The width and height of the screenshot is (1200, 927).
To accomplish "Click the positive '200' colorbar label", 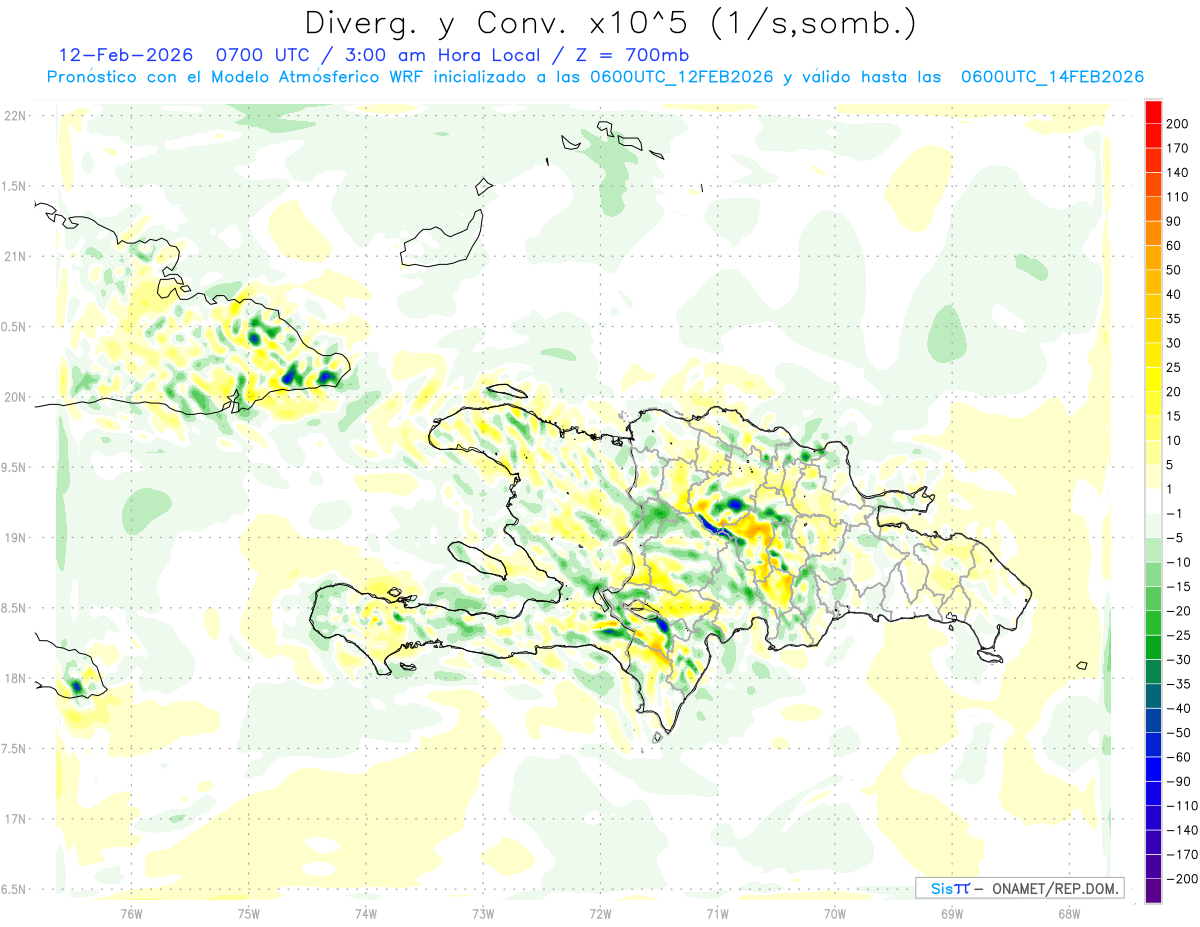I will click(x=1177, y=122).
